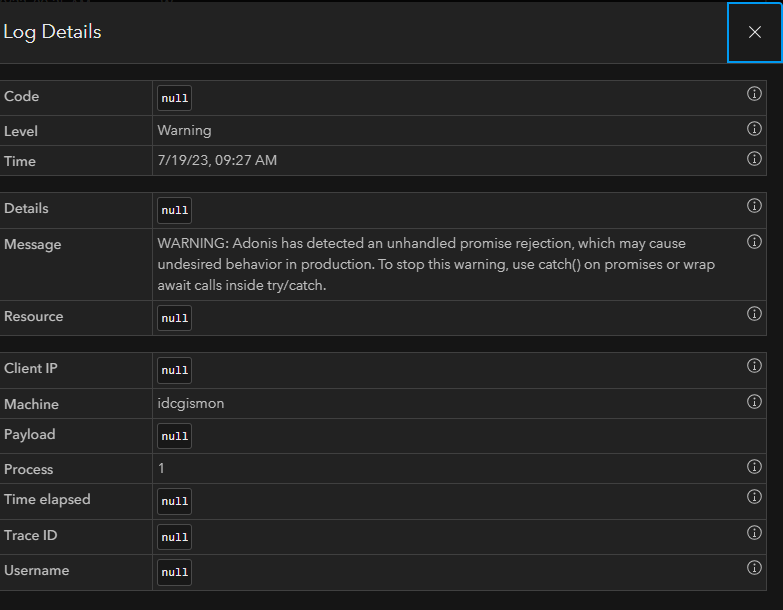Click the Log Details heading
The height and width of the screenshot is (610, 783).
[x=52, y=32]
